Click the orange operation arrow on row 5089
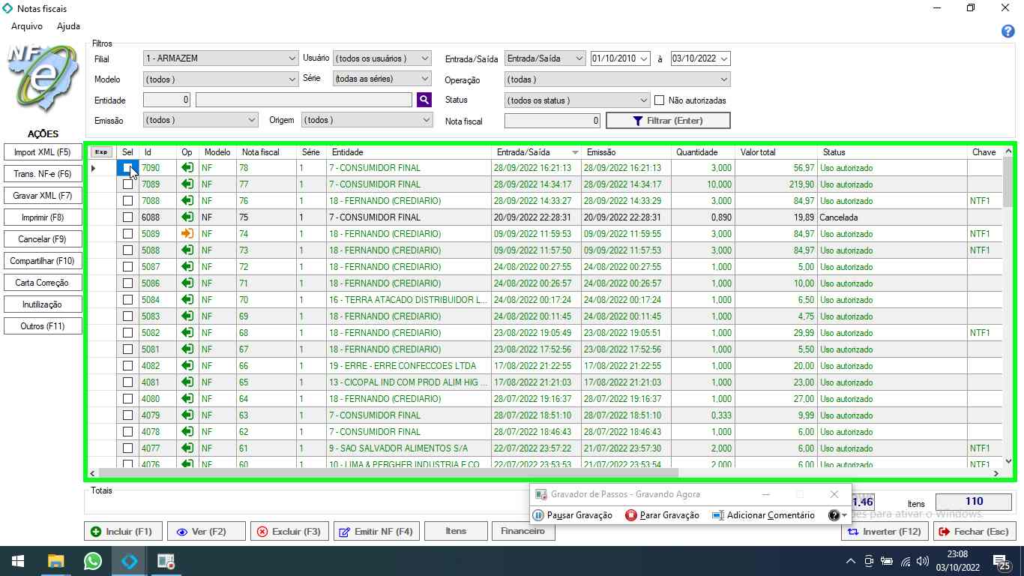The width and height of the screenshot is (1024, 576). 187,234
